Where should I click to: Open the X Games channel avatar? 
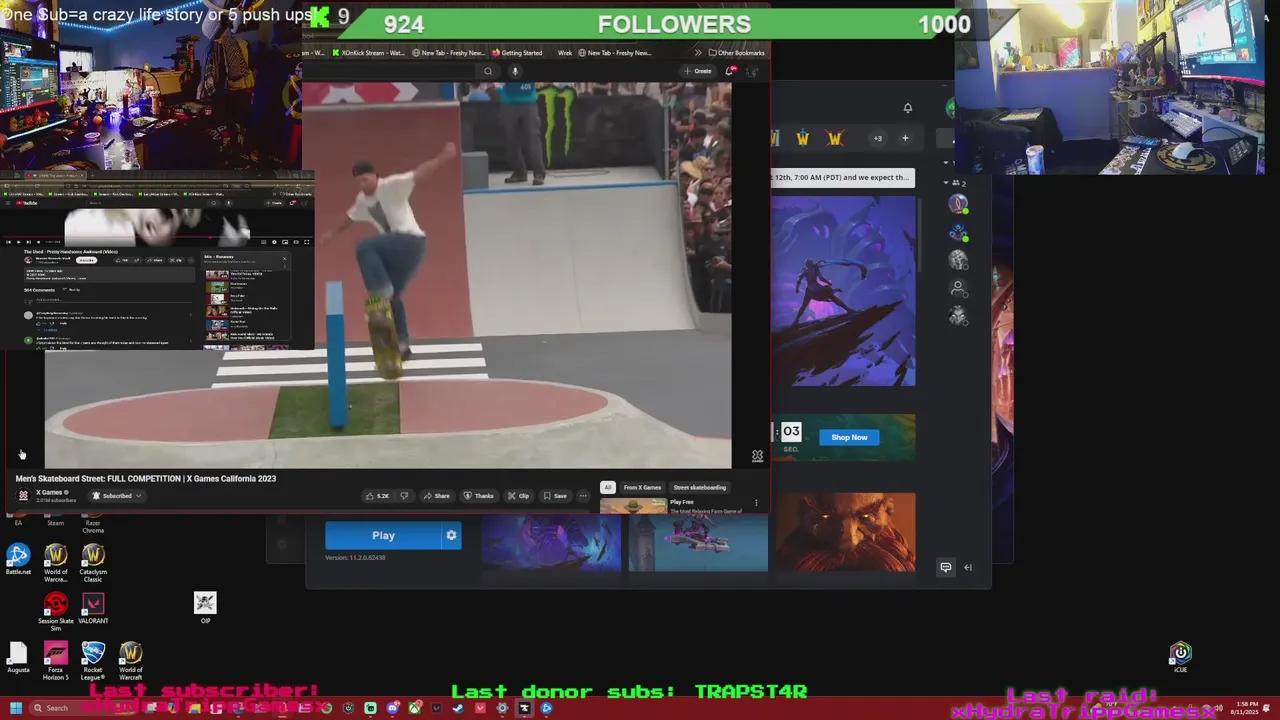pos(24,495)
